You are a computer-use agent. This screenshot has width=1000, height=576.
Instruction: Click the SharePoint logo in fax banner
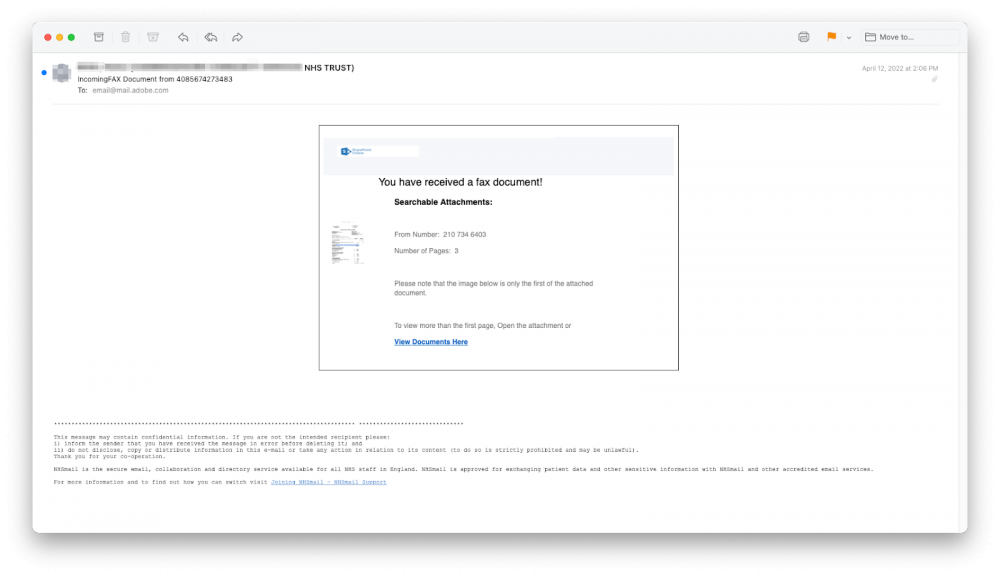click(x=357, y=151)
